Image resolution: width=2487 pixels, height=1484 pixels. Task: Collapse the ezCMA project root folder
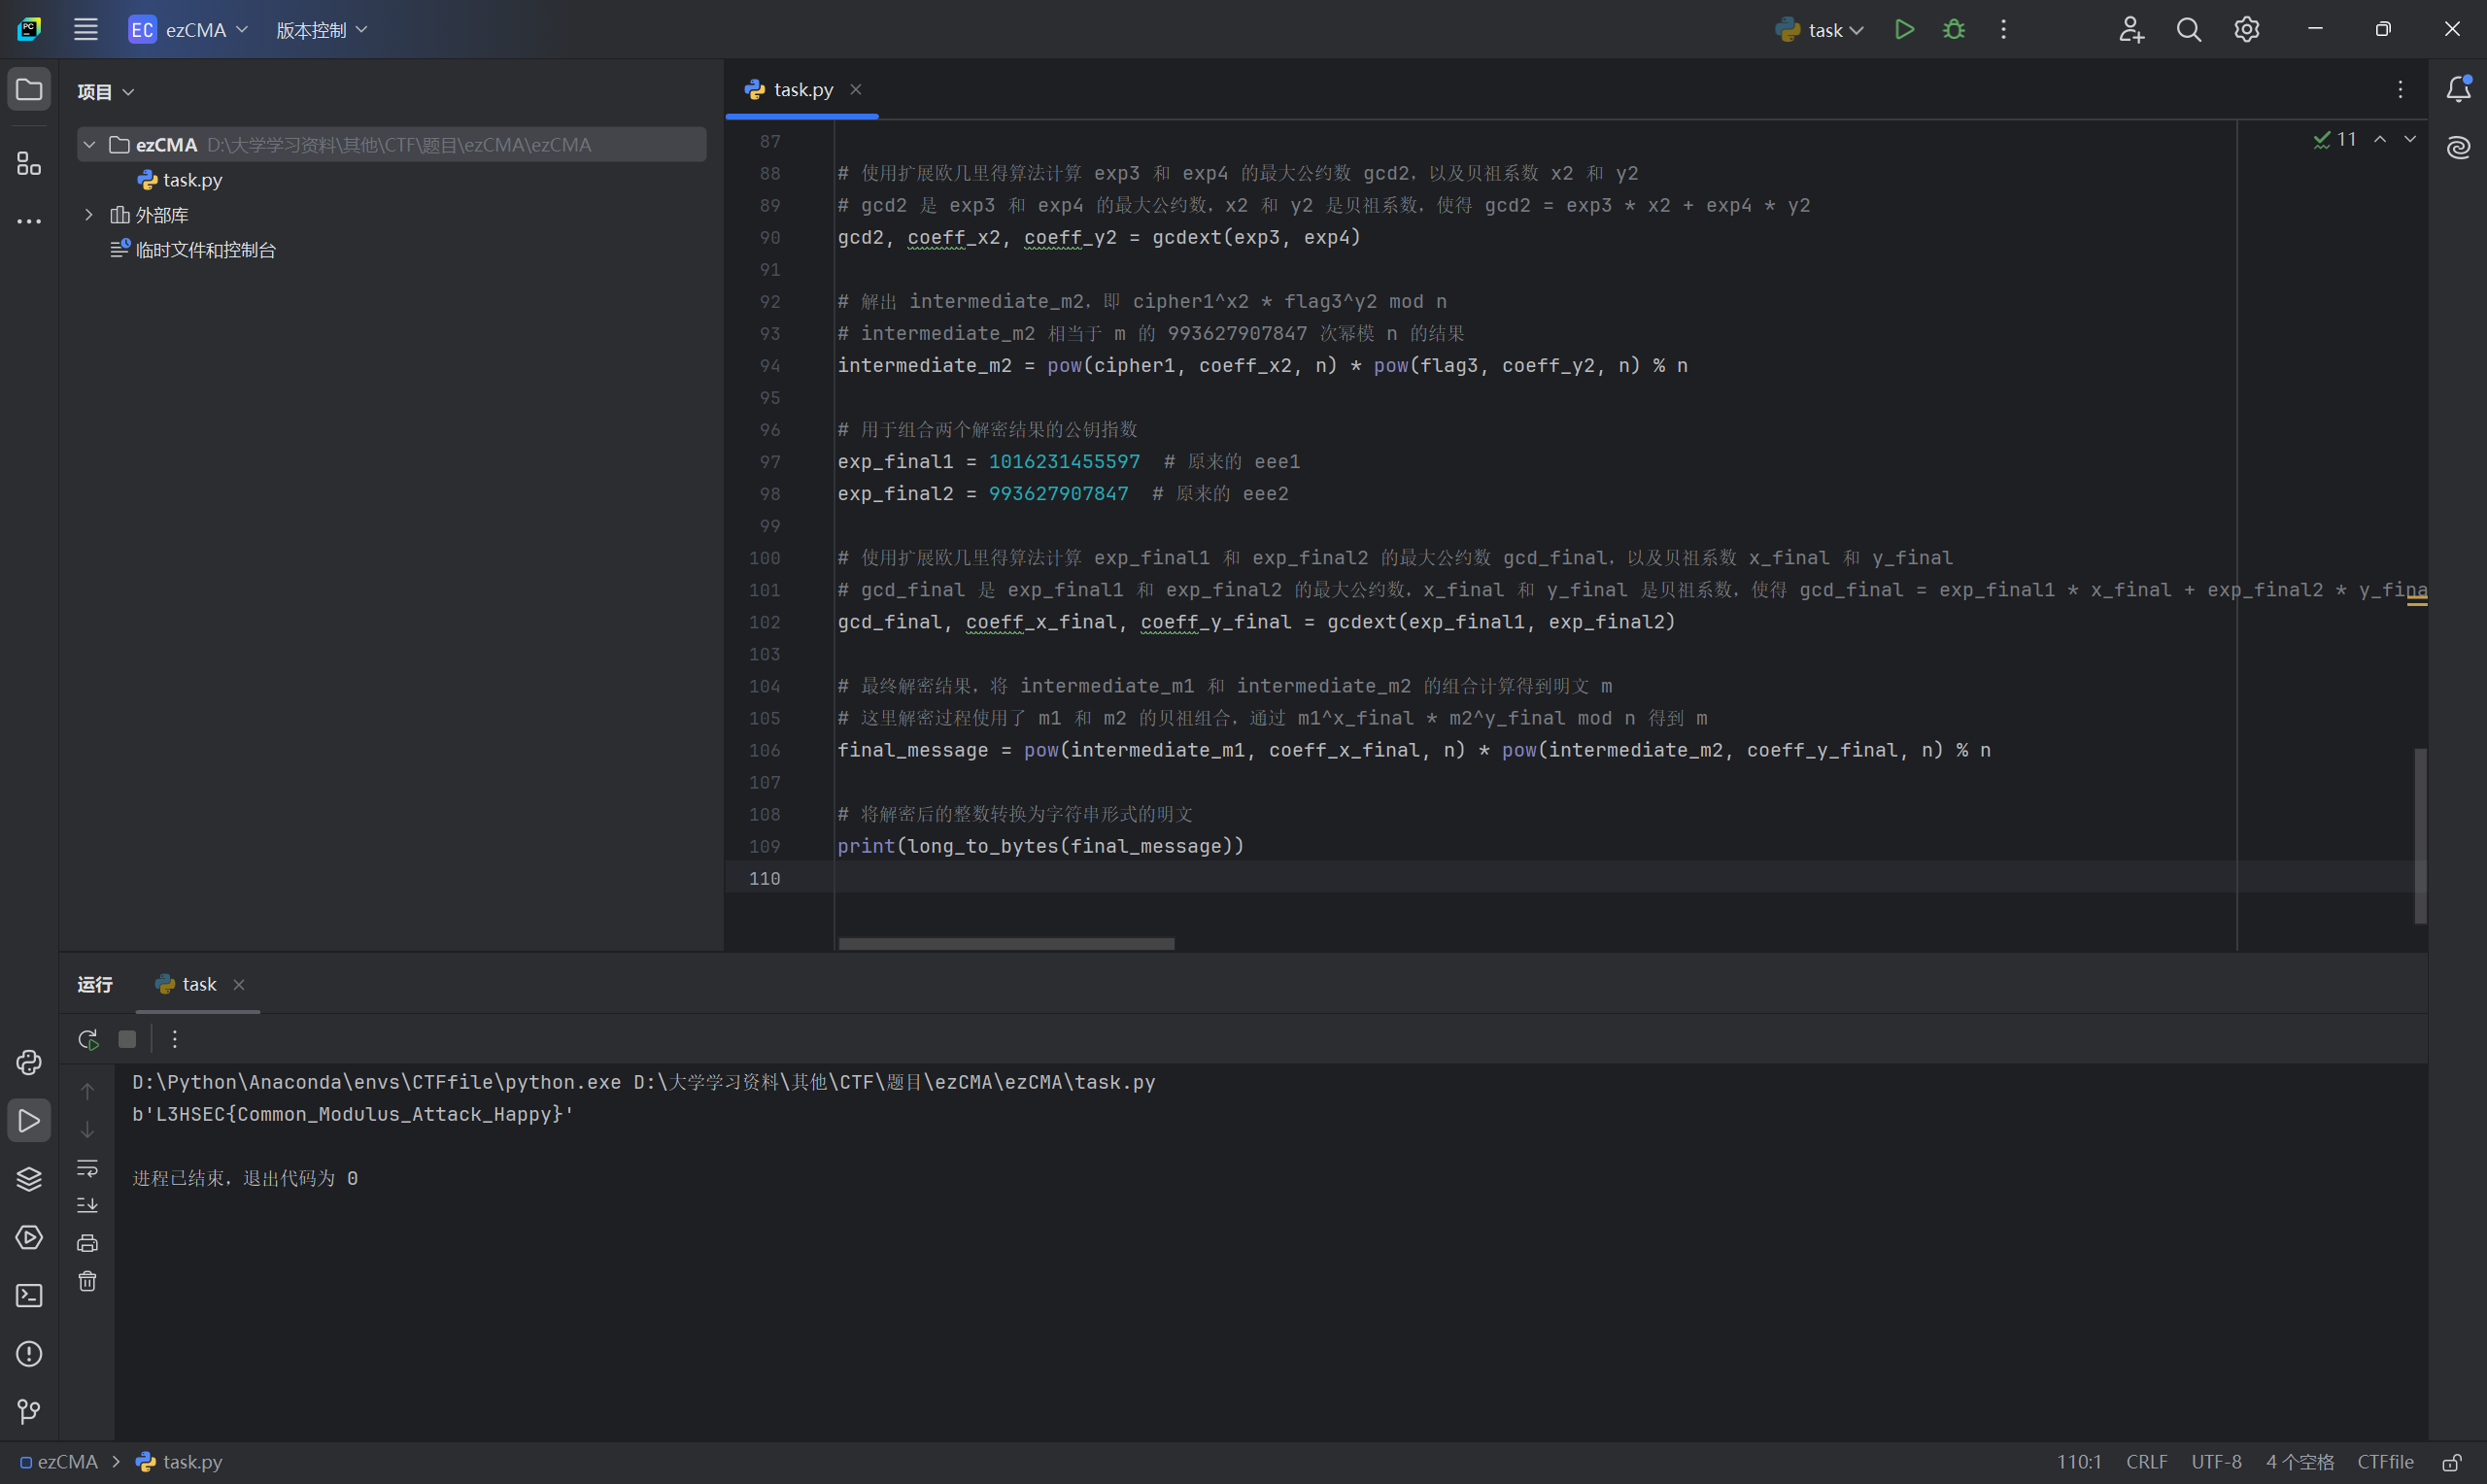tap(89, 145)
